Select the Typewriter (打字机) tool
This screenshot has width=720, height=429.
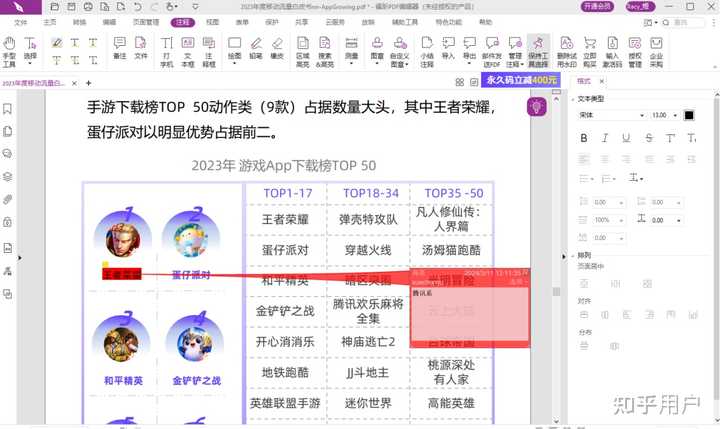tap(167, 52)
